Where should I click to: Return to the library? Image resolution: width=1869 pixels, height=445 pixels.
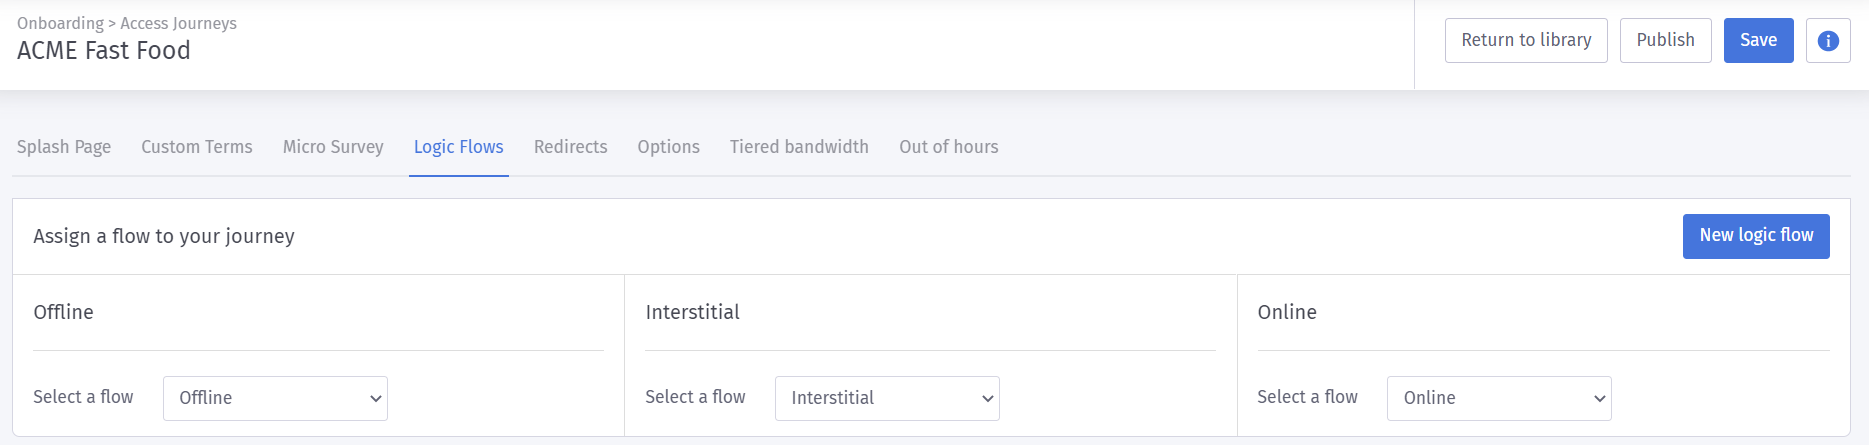pos(1526,41)
